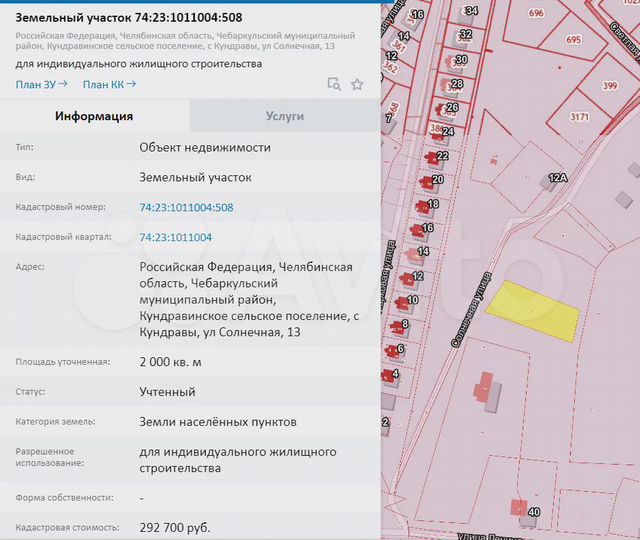Click house icon number 22 on map

click(433, 158)
